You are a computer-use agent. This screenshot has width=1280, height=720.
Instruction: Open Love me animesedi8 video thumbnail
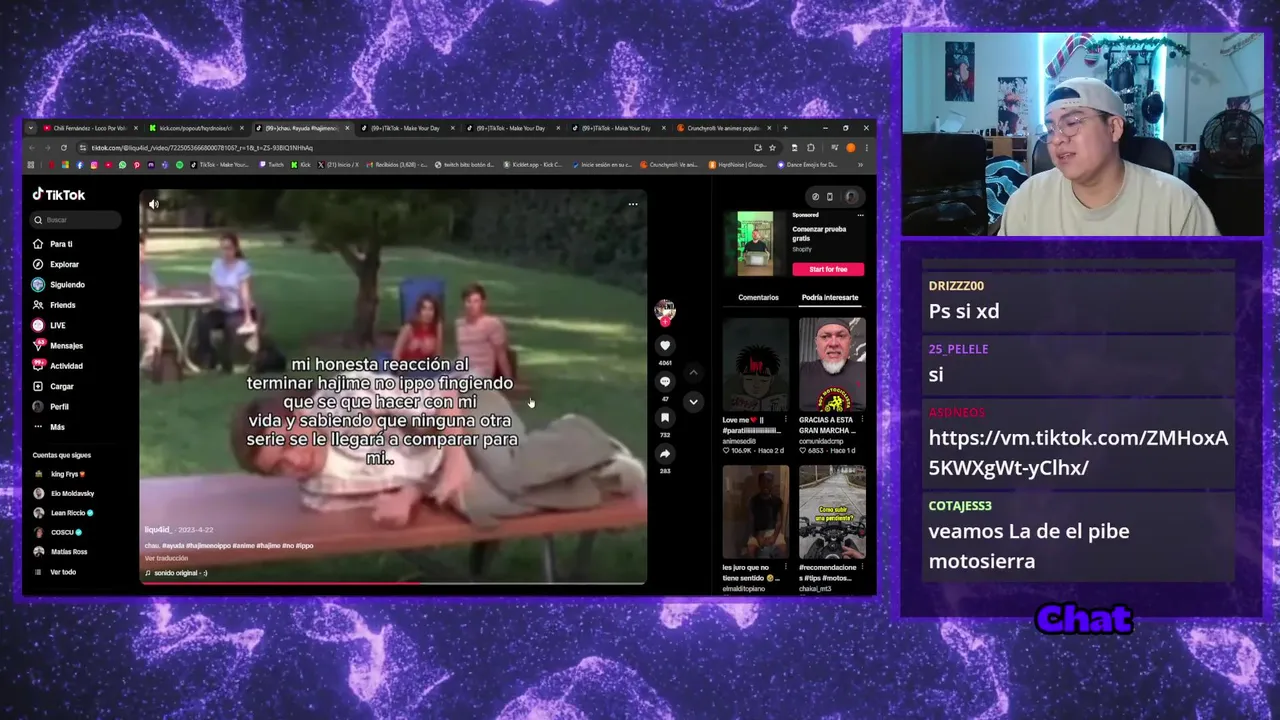(x=756, y=365)
